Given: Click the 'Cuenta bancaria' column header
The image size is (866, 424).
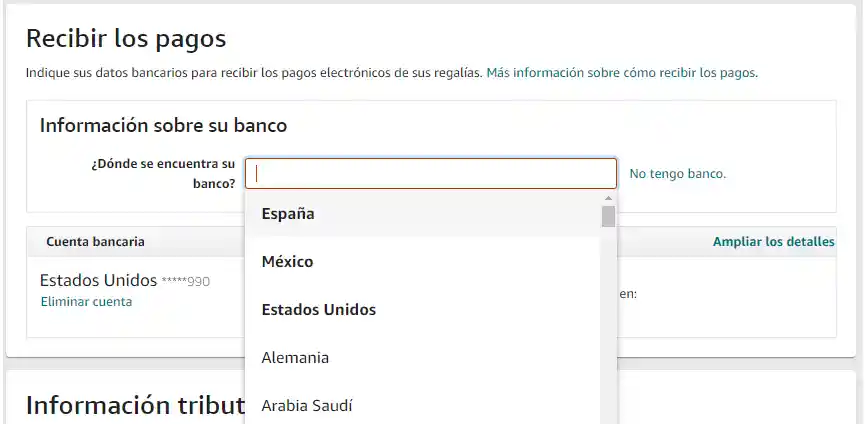Looking at the screenshot, I should (x=95, y=242).
